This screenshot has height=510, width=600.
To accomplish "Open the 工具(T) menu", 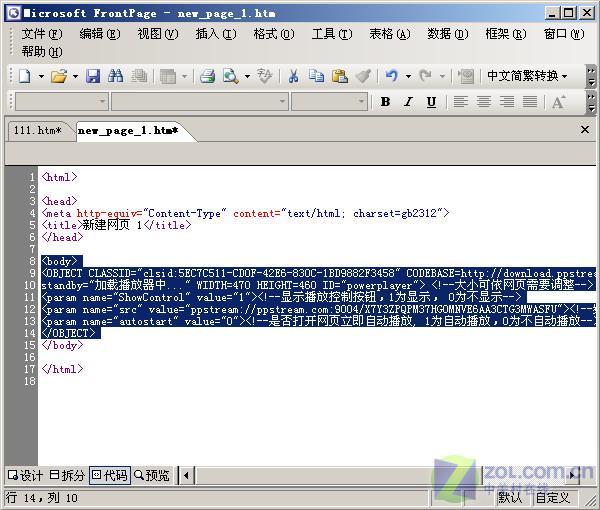I will (x=332, y=34).
